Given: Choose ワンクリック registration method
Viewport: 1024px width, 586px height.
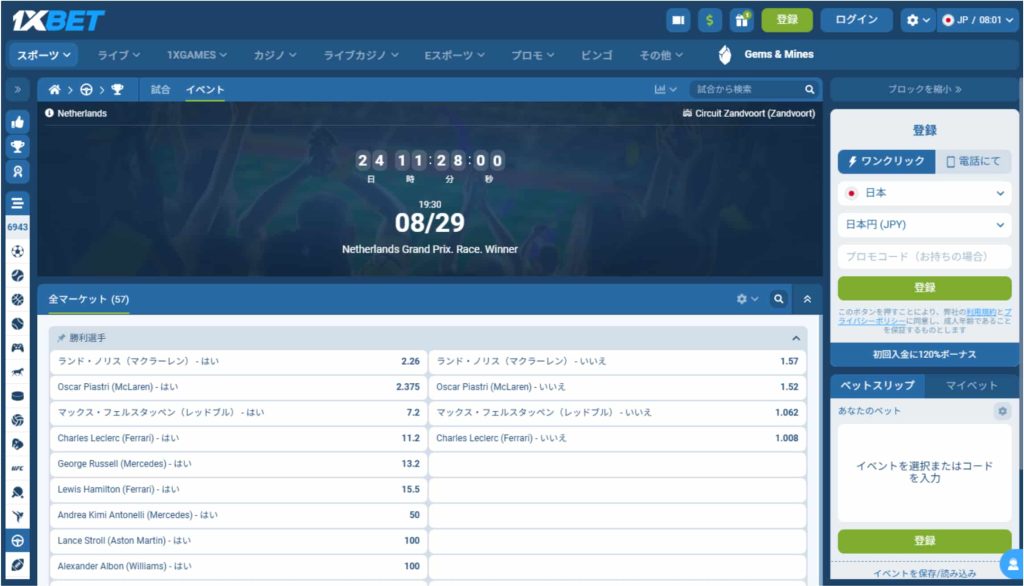Looking at the screenshot, I should point(887,161).
